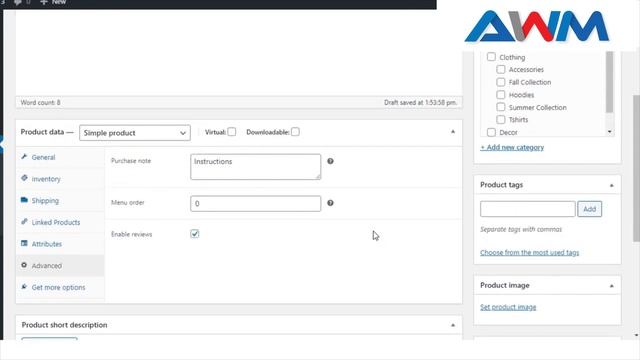
Task: Click the category list scrollbar thumb
Action: (x=609, y=82)
